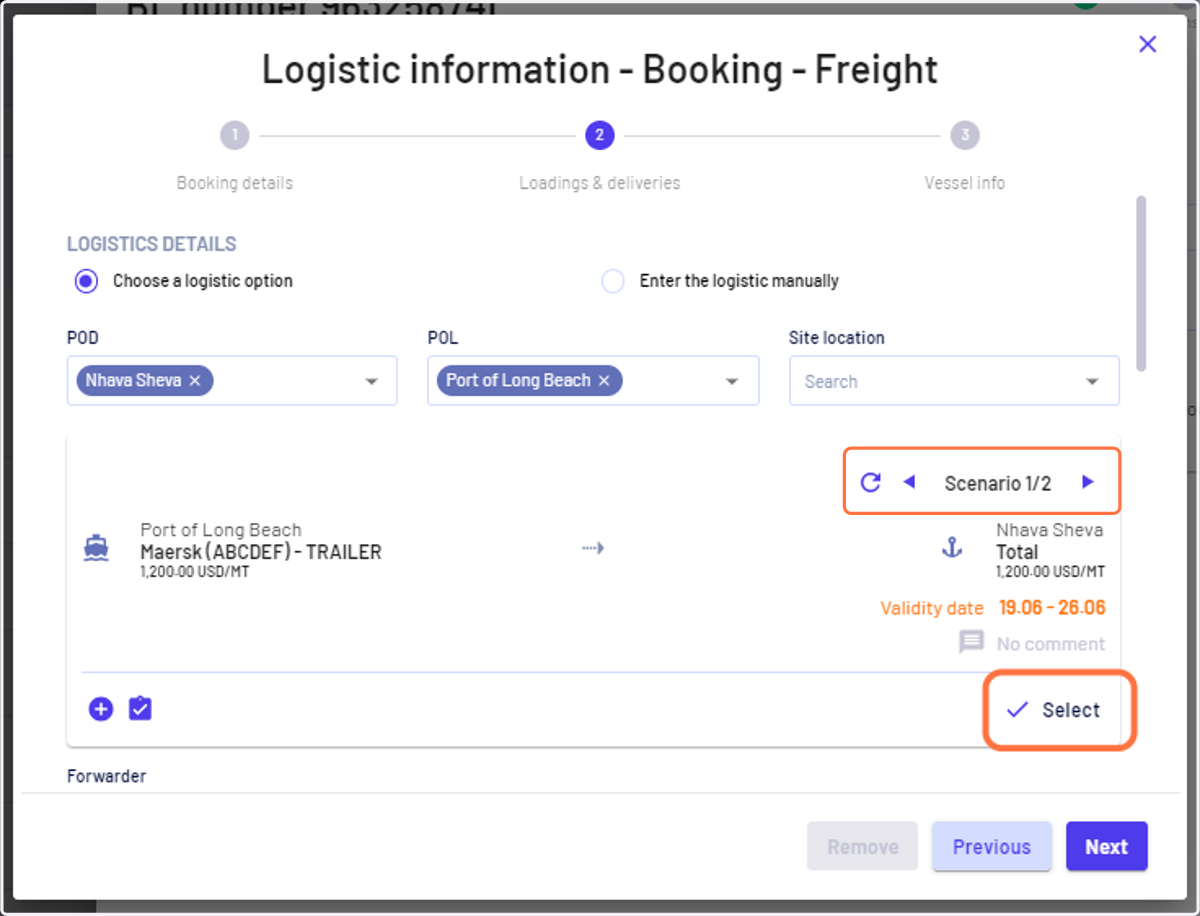
Task: Click the Validity date 19.06 - 26.06 text
Action: [x=993, y=608]
